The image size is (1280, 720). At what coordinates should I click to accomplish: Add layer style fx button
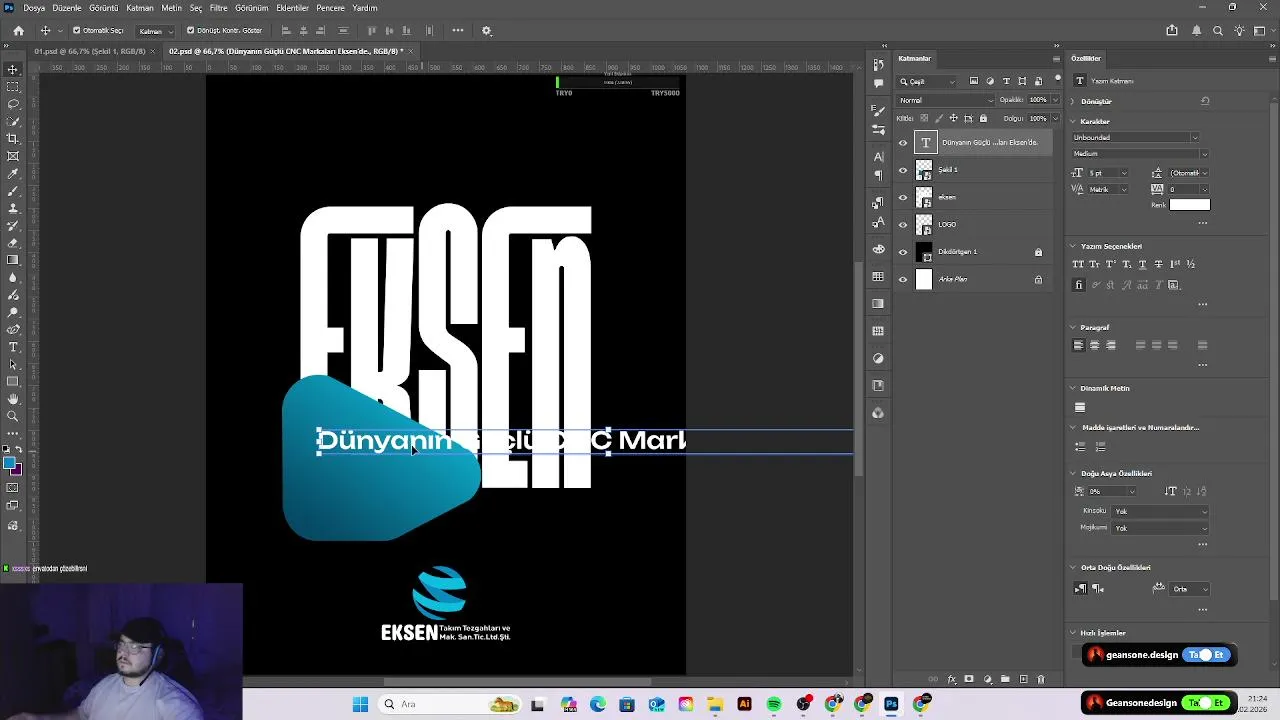(x=952, y=680)
